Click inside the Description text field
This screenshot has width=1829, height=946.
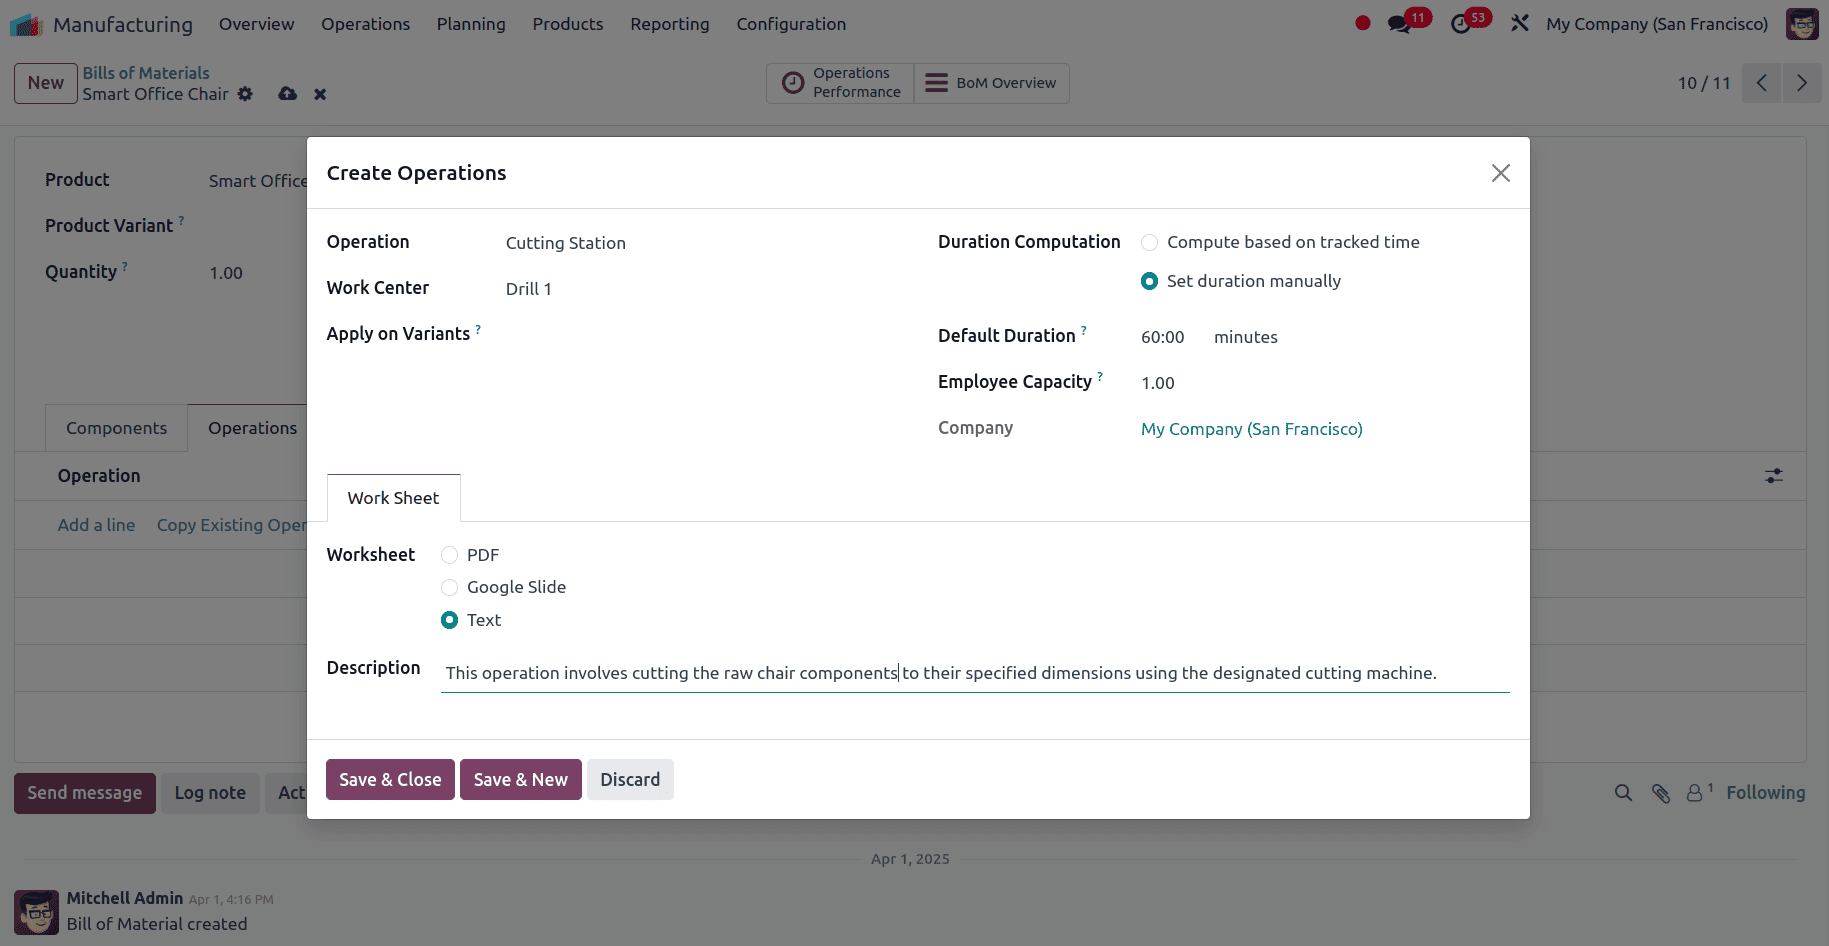[x=975, y=673]
